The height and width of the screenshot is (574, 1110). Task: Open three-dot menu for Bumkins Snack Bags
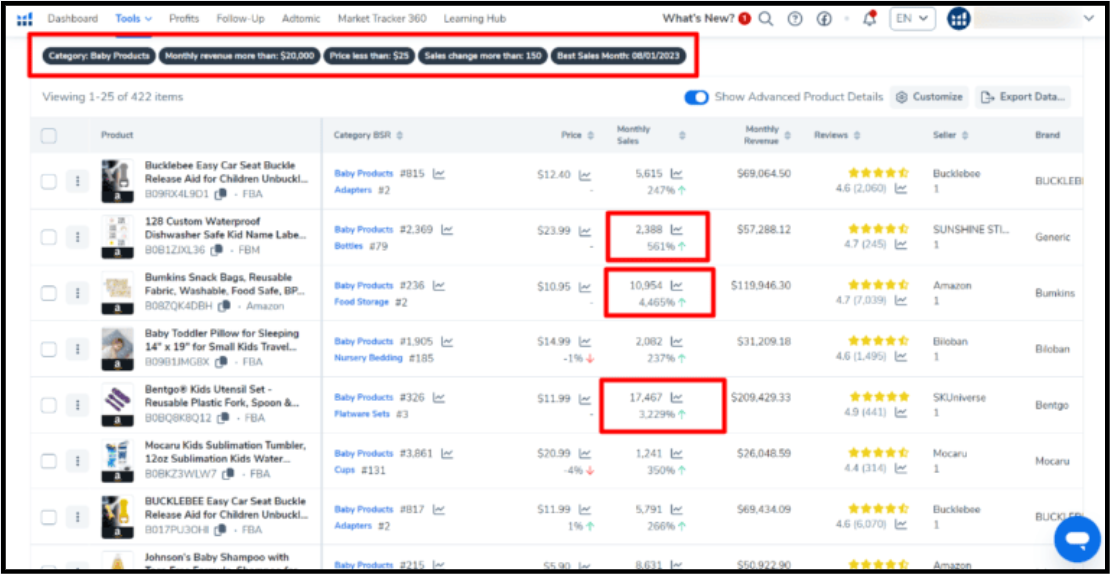(x=77, y=293)
